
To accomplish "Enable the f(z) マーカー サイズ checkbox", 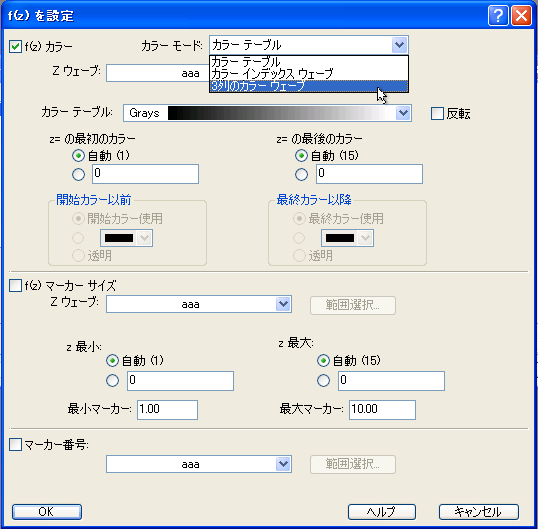I will pyautogui.click(x=15, y=285).
